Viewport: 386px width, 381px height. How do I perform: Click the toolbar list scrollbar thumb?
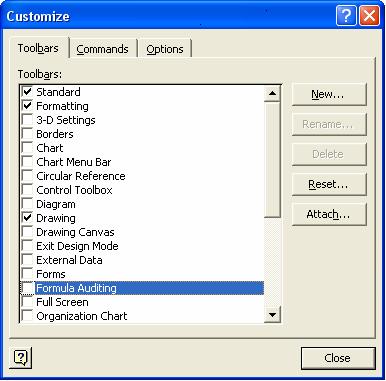272,160
